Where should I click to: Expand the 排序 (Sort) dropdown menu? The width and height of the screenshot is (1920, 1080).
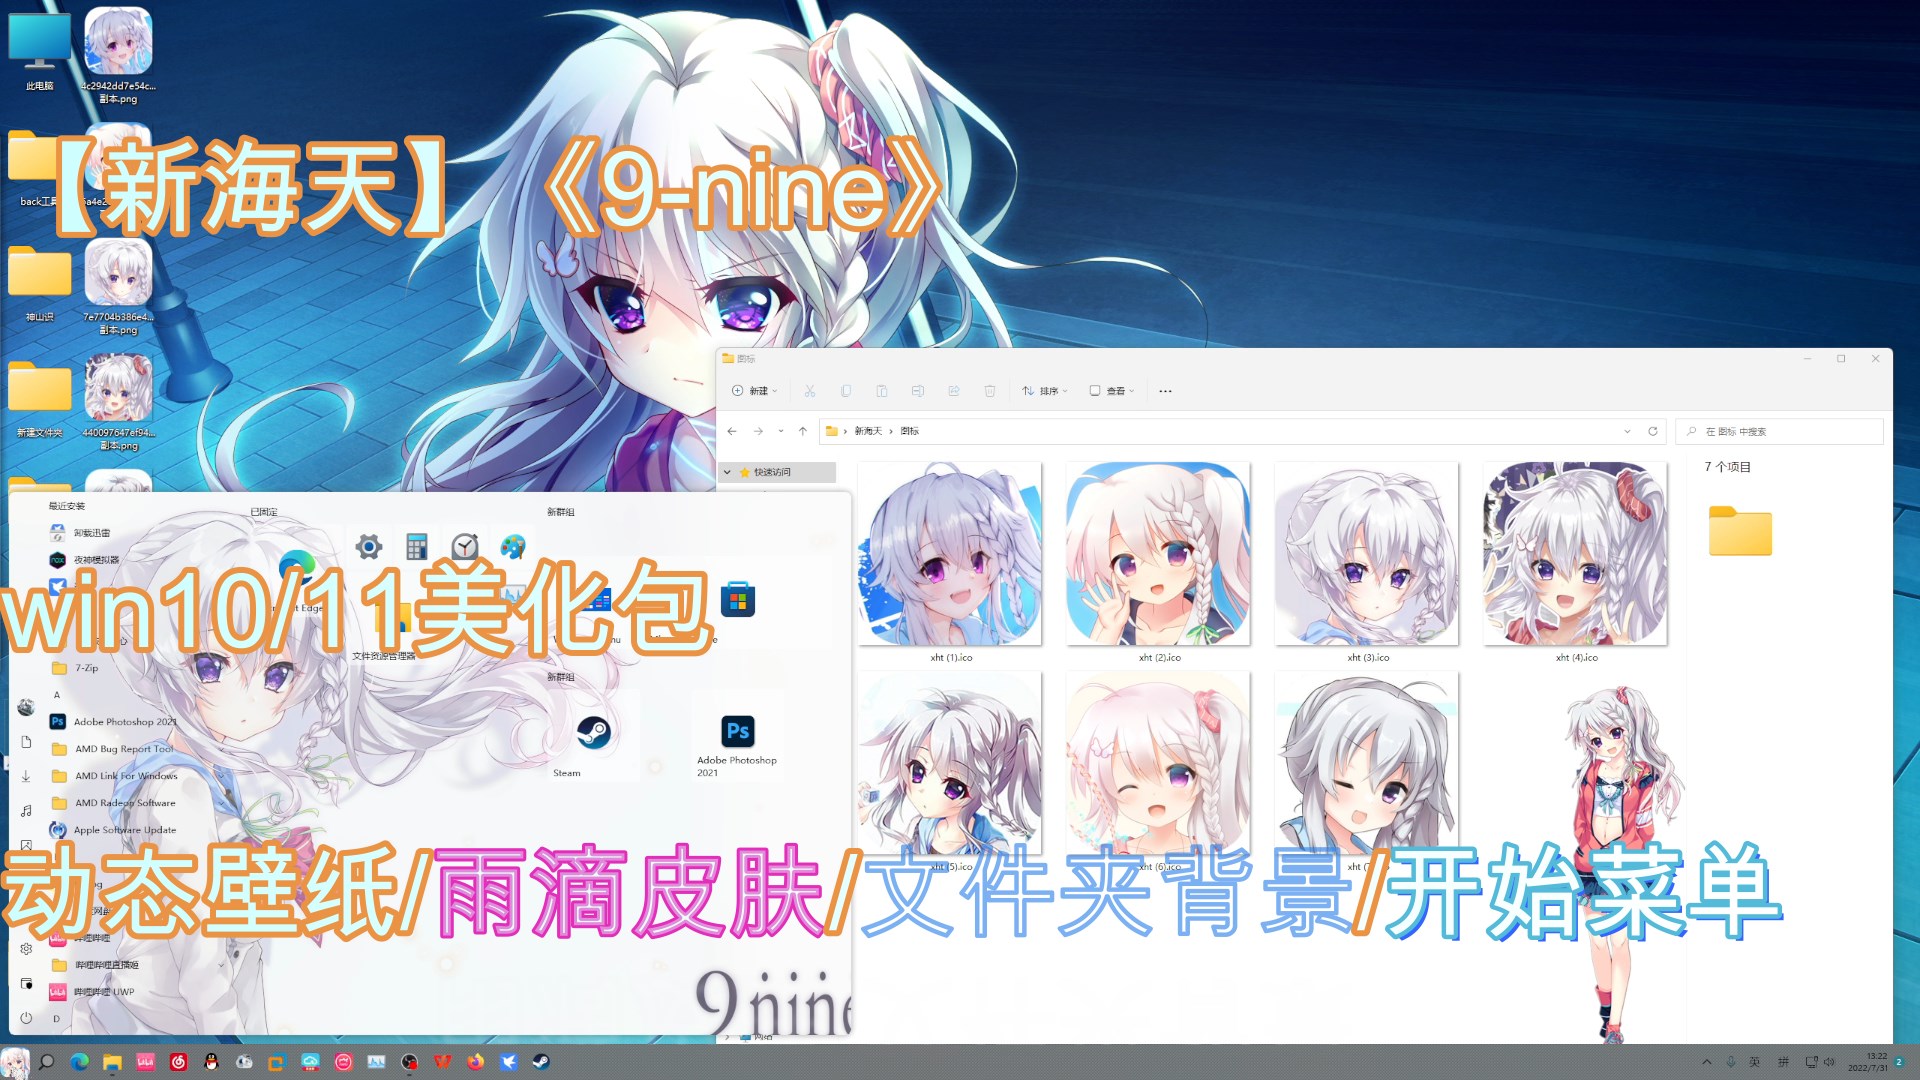[x=1045, y=391]
